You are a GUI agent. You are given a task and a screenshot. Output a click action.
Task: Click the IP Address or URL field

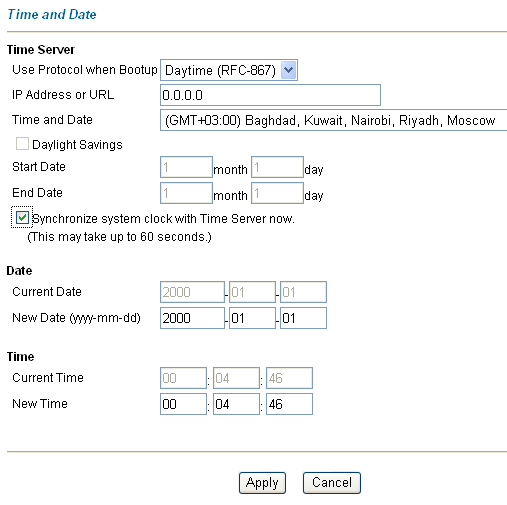tap(270, 95)
